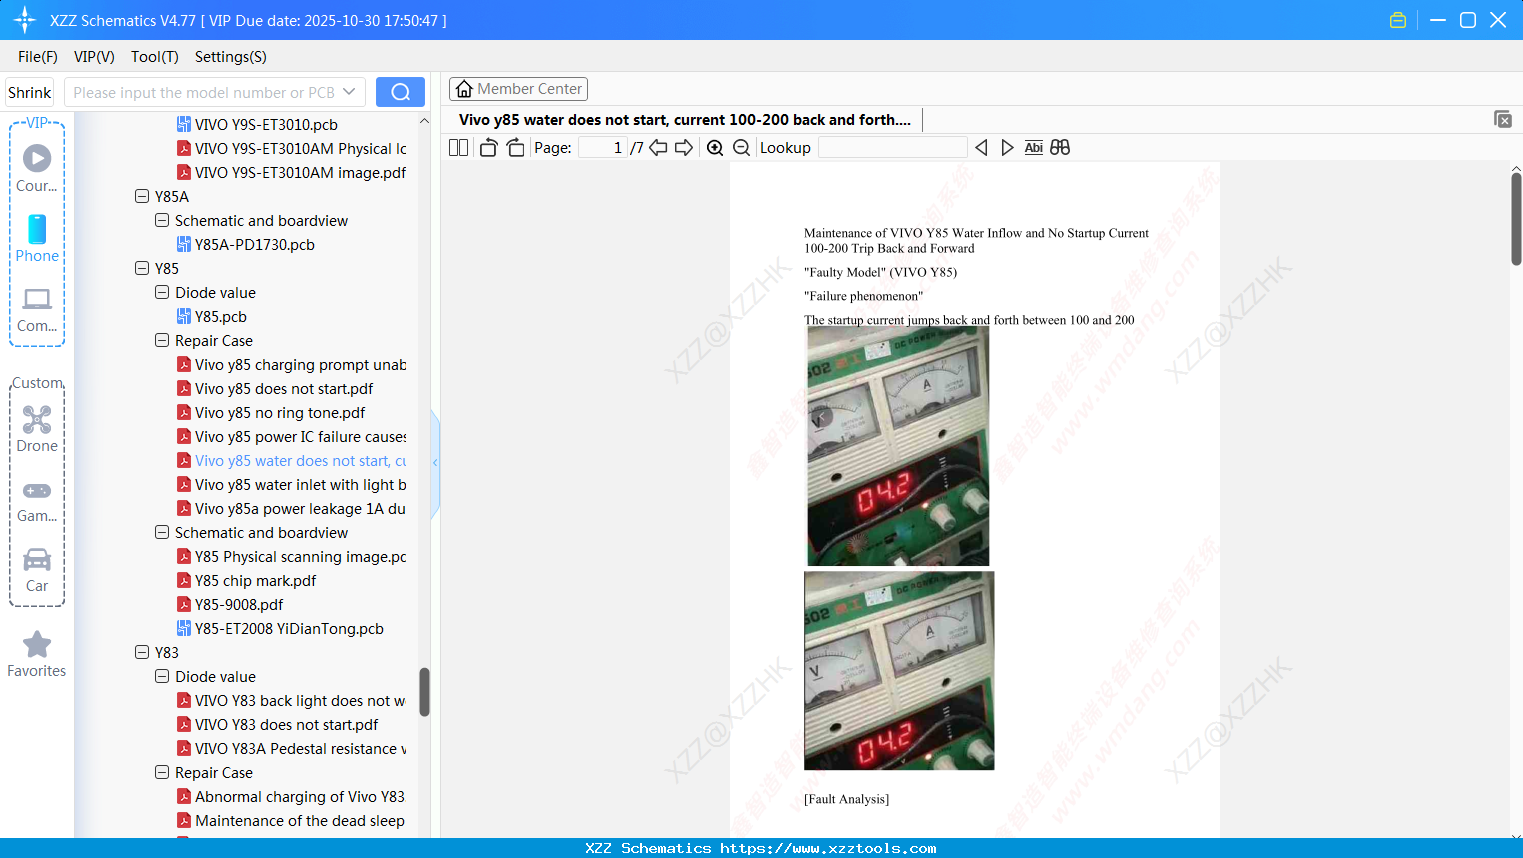Image resolution: width=1523 pixels, height=858 pixels.
Task: Collapse the Diode value section under Y83
Action: pos(161,676)
